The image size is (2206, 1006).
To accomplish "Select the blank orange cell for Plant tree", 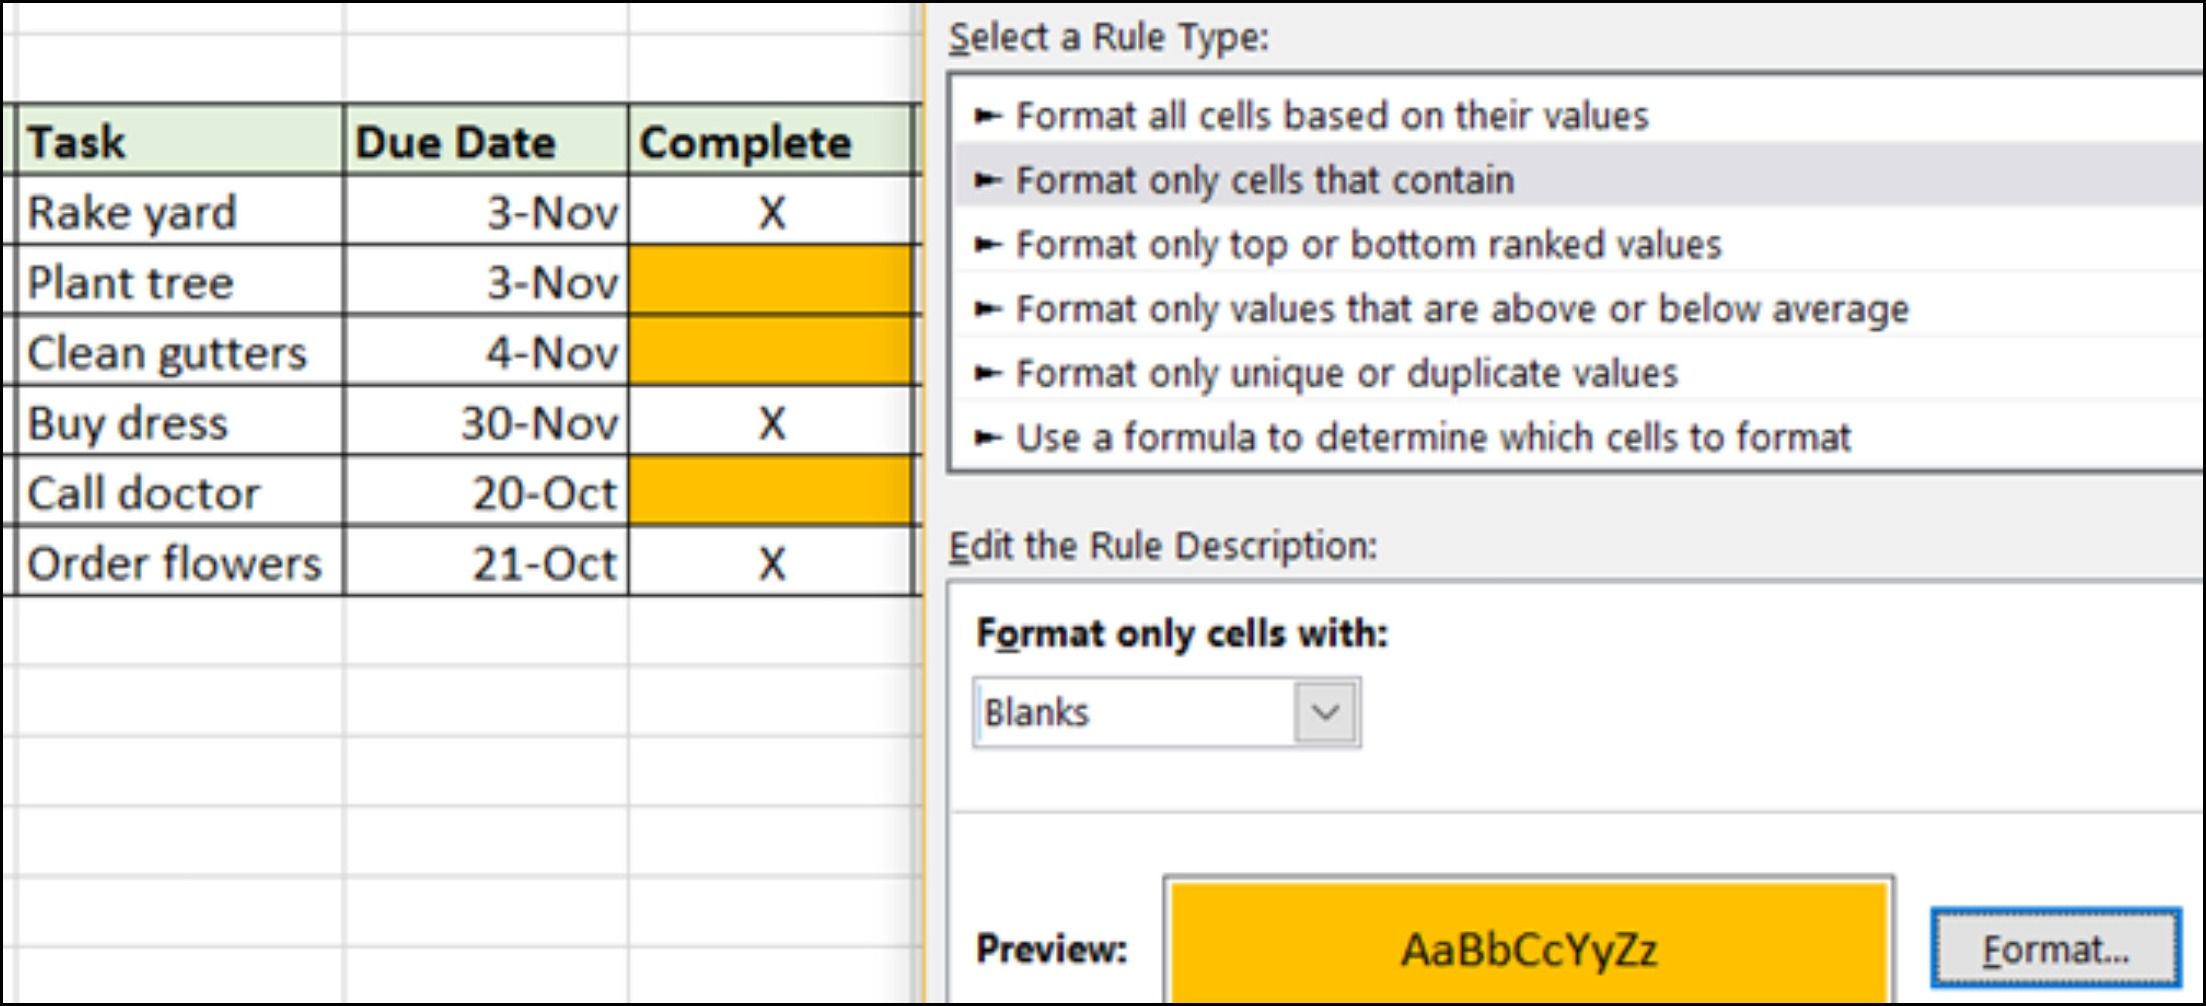I will 770,282.
